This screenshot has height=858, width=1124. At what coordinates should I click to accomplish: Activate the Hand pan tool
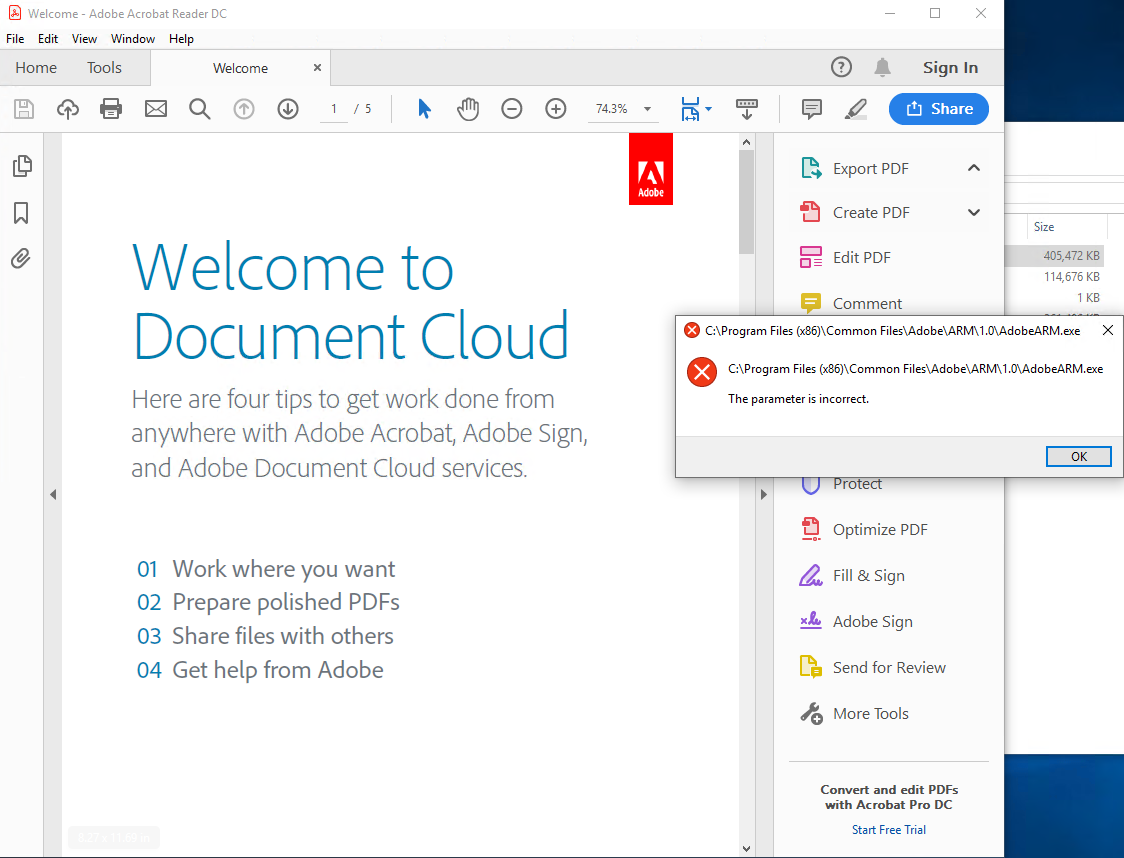coord(468,109)
